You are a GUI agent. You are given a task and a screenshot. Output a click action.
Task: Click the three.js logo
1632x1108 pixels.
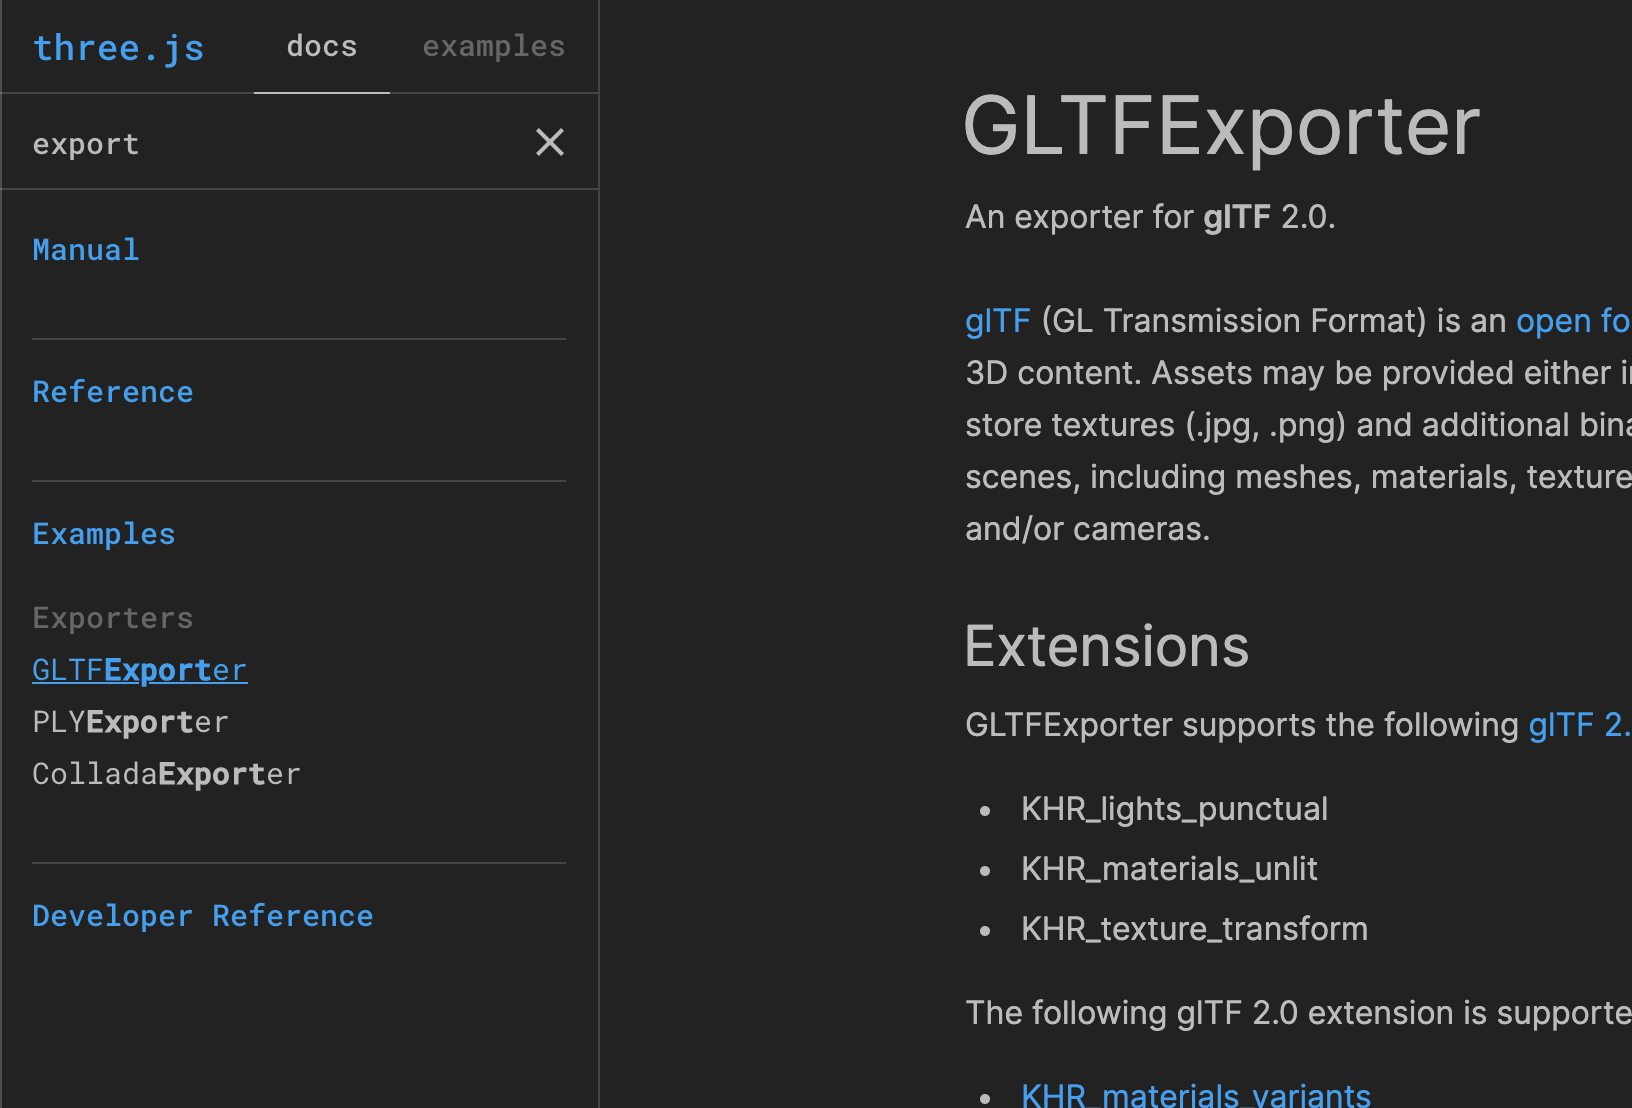point(118,47)
